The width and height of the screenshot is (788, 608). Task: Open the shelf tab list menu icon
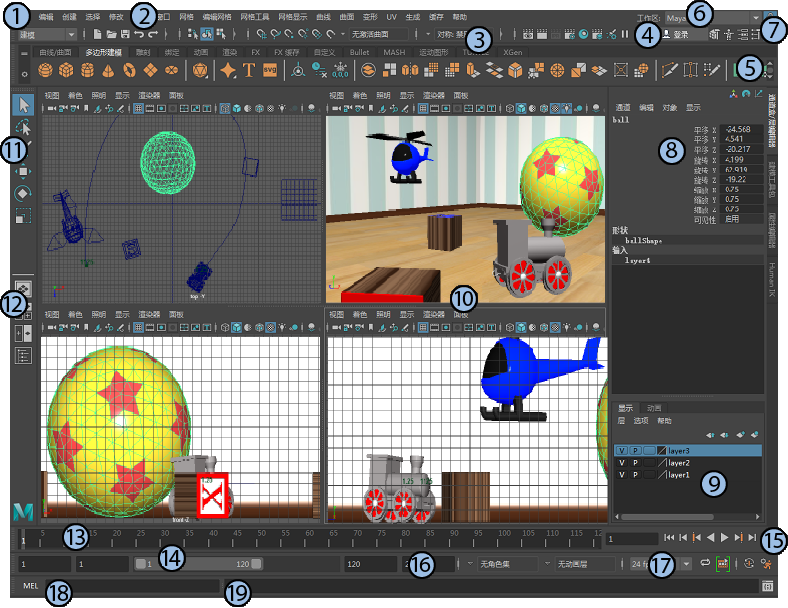pos(24,53)
